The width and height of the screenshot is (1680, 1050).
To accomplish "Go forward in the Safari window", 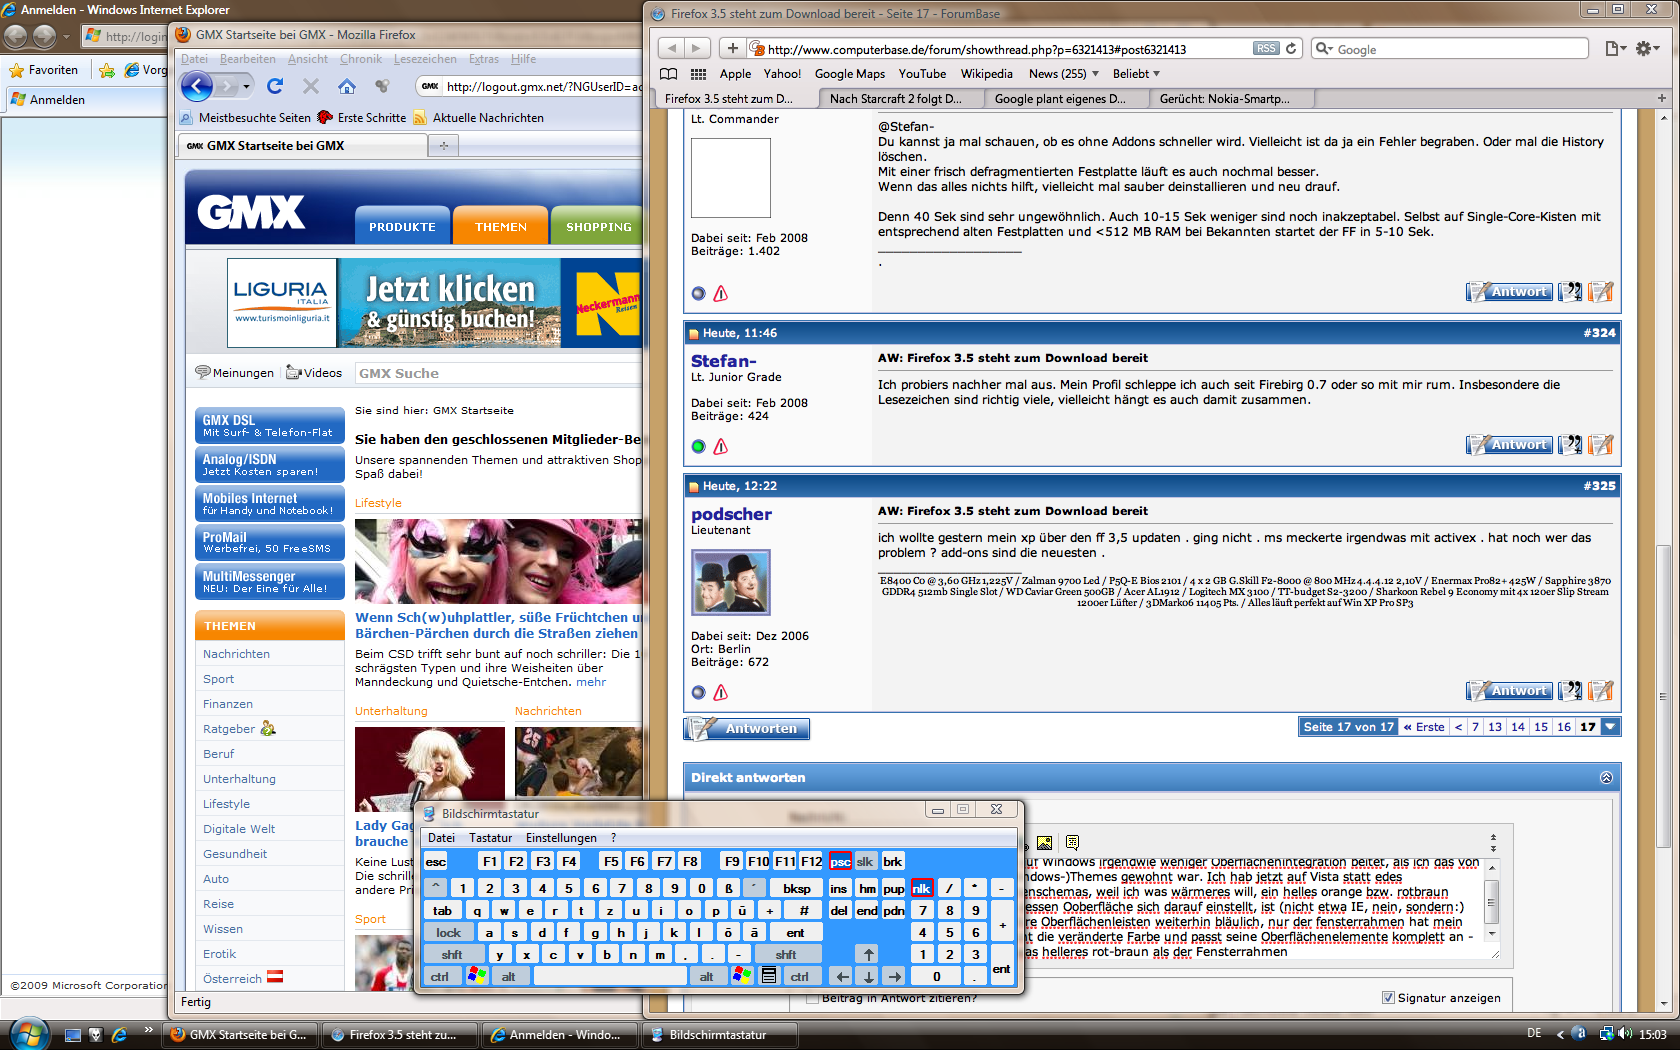I will tap(697, 48).
